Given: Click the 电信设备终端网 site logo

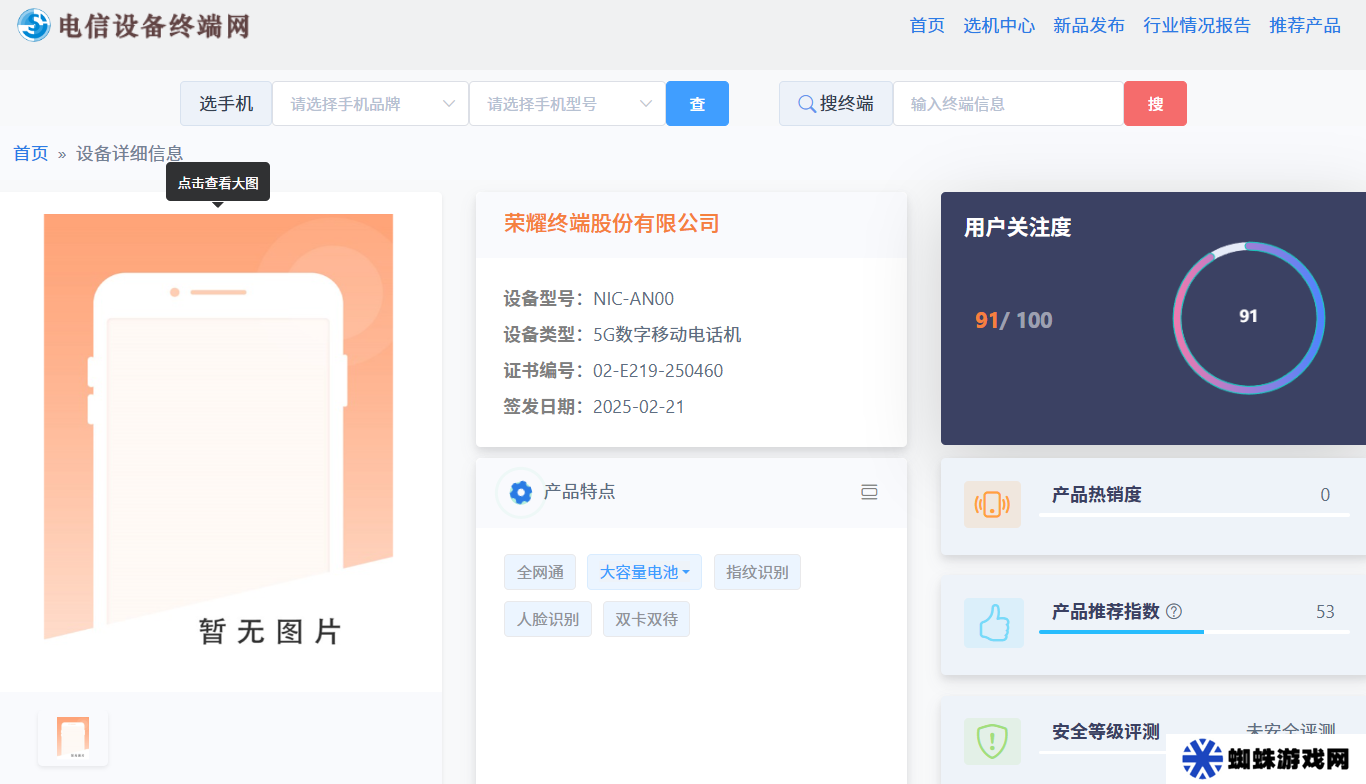Looking at the screenshot, I should (133, 25).
